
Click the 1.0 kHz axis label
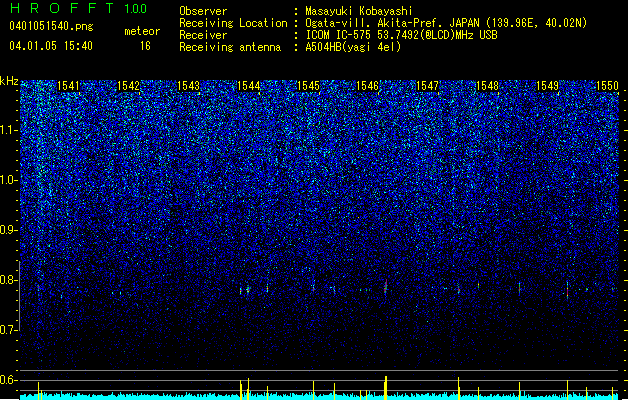coord(9,180)
